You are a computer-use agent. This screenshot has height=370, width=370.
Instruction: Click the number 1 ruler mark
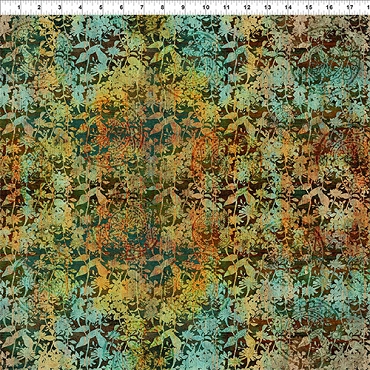click(19, 7)
